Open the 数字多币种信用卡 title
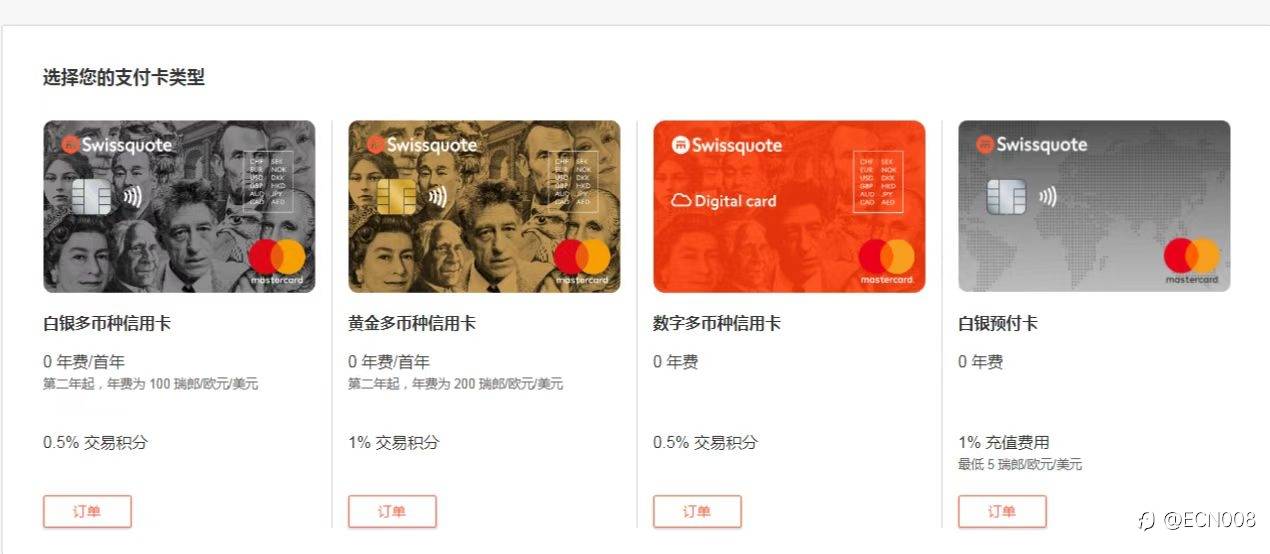The height and width of the screenshot is (554, 1270). click(x=717, y=324)
